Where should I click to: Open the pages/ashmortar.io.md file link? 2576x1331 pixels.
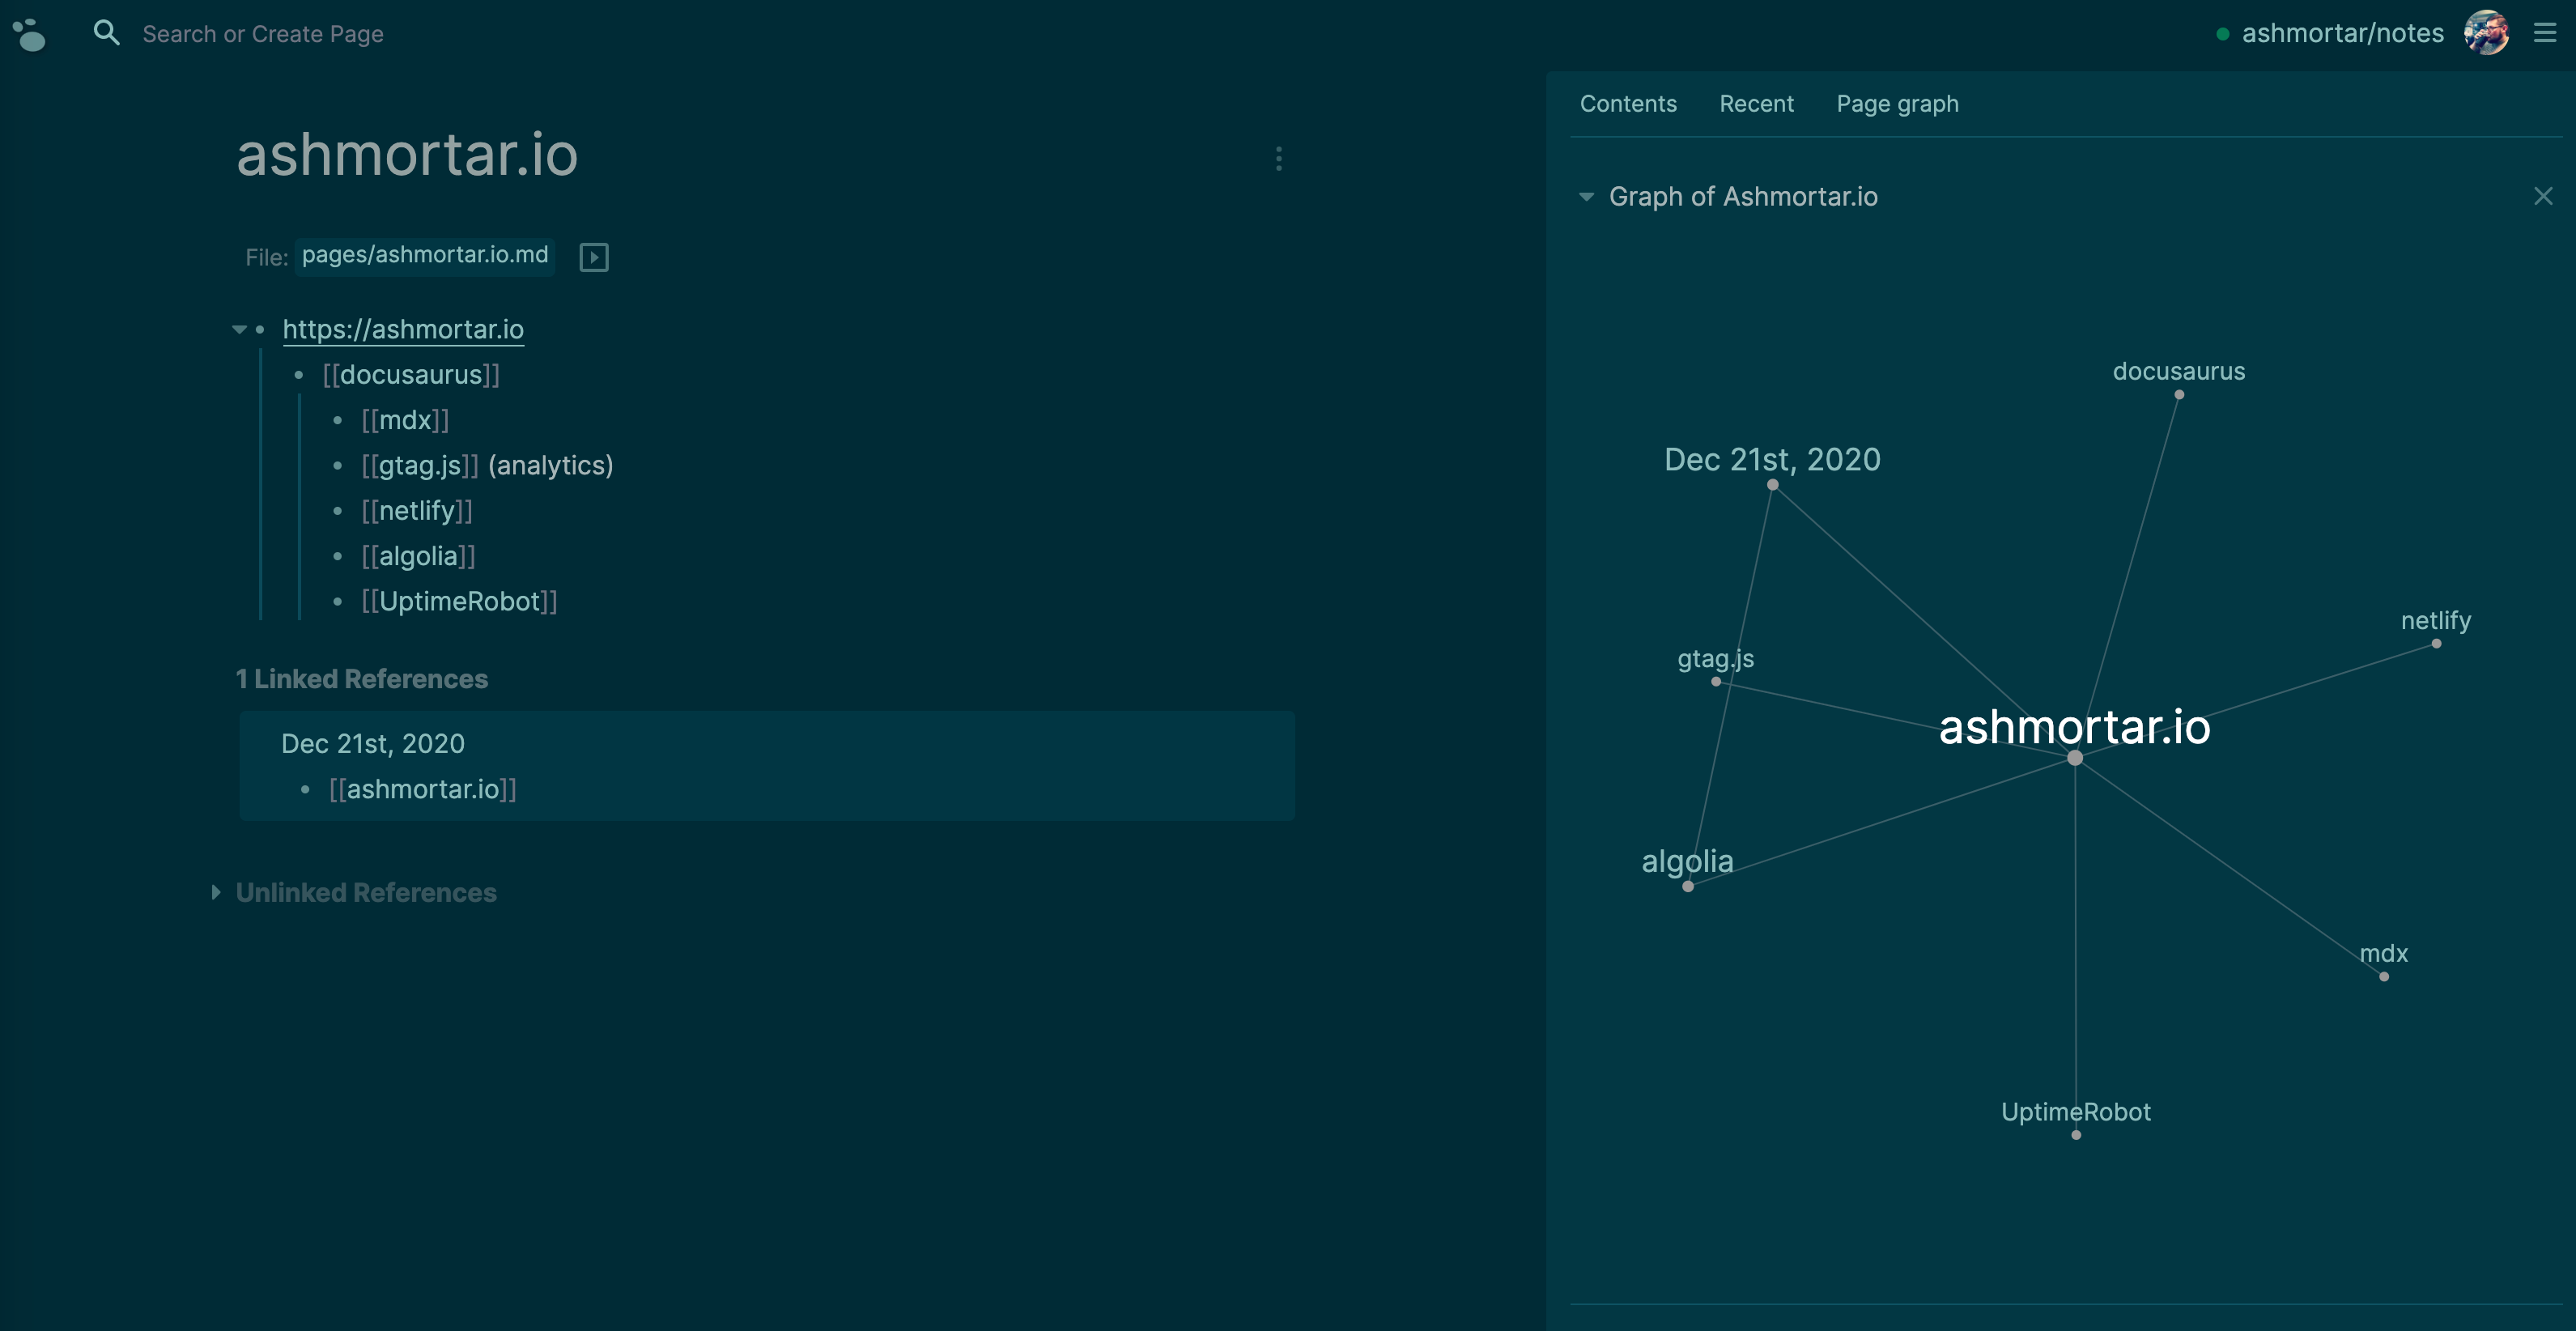(425, 255)
